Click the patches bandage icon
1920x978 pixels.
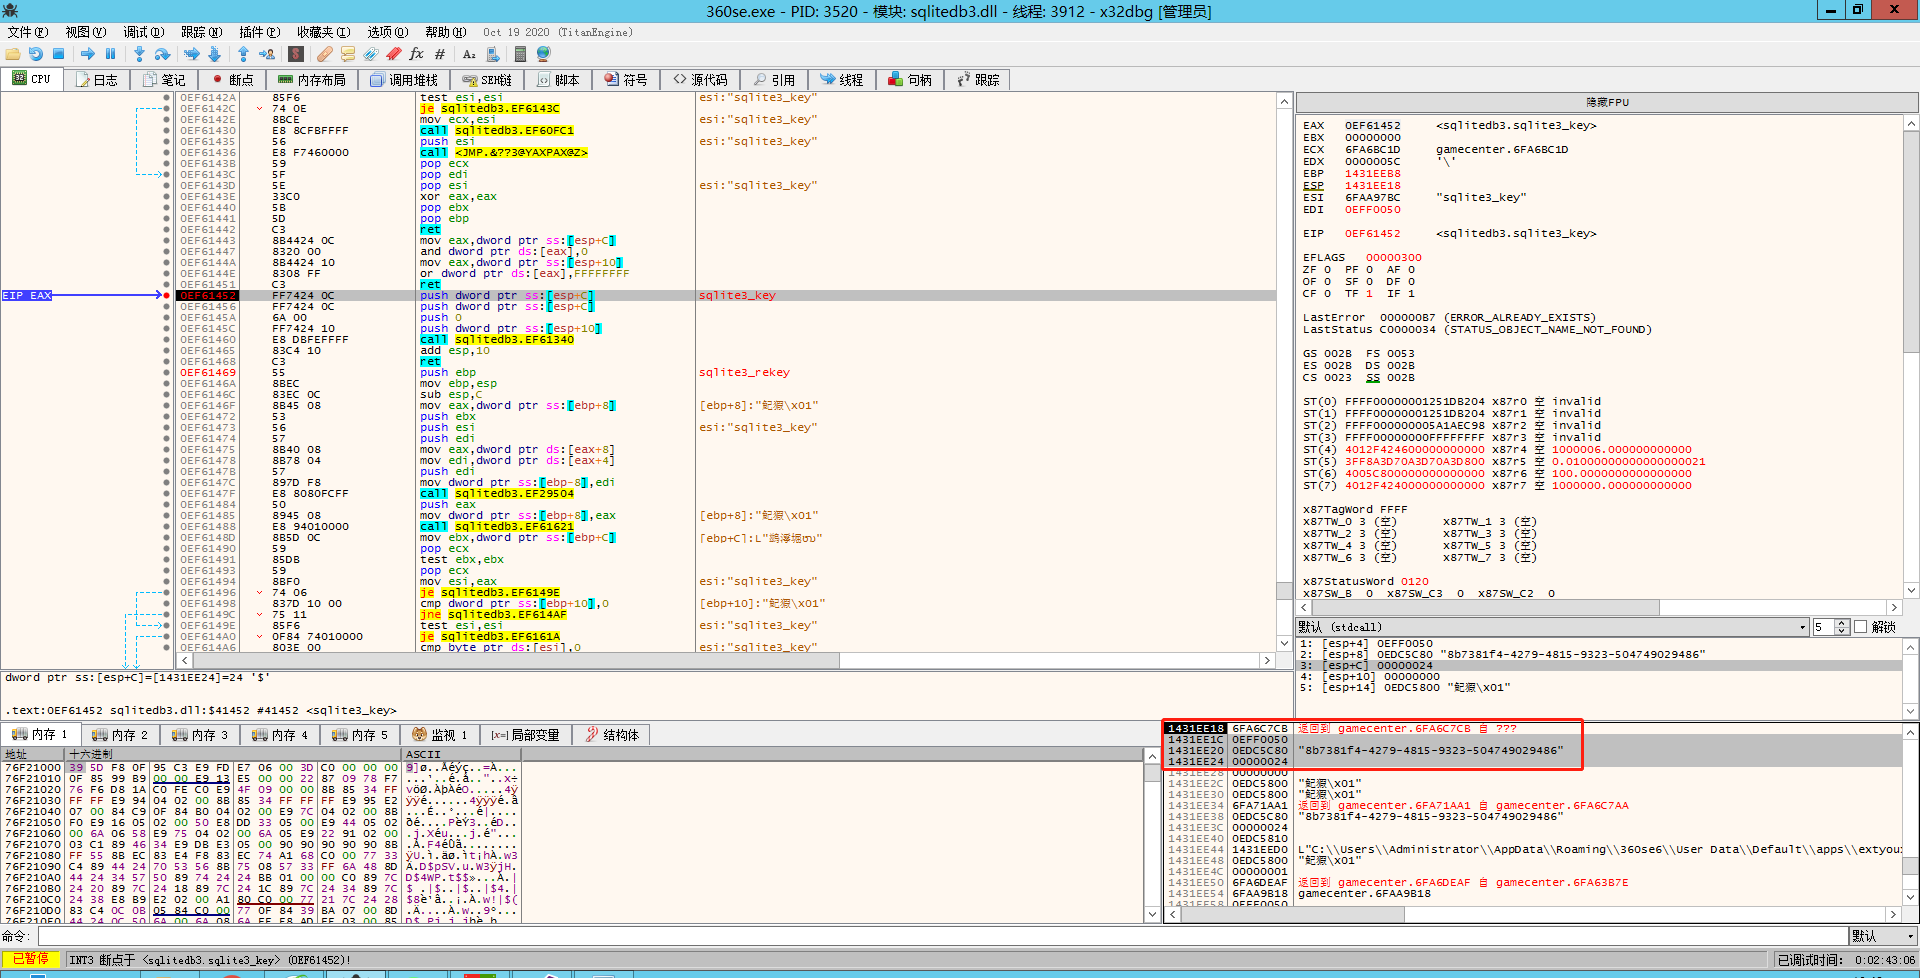pyautogui.click(x=325, y=54)
